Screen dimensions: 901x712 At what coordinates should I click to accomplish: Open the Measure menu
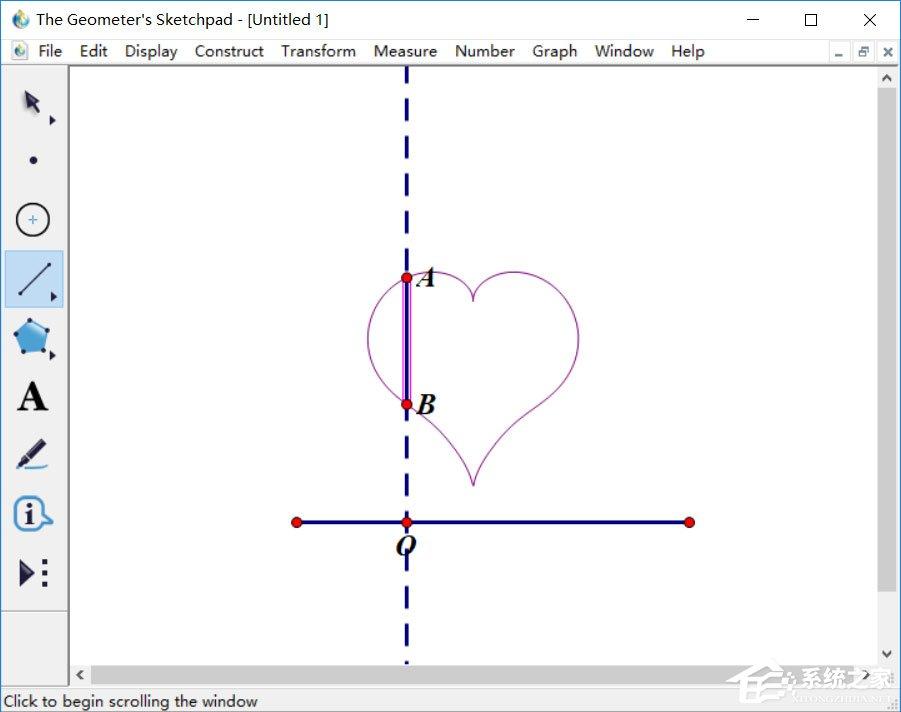click(x=405, y=51)
